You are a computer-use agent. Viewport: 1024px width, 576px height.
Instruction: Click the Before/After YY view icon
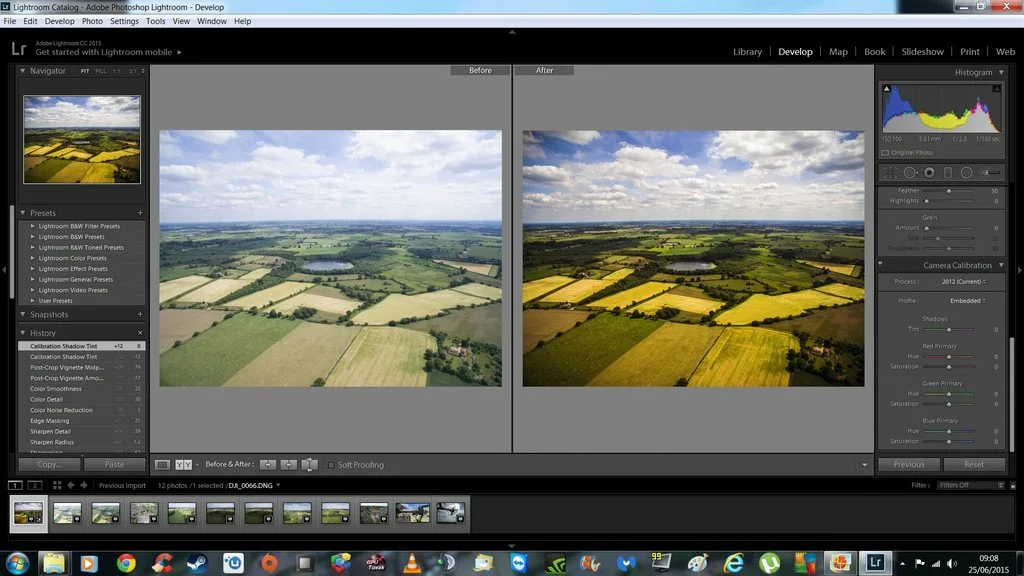[x=184, y=464]
